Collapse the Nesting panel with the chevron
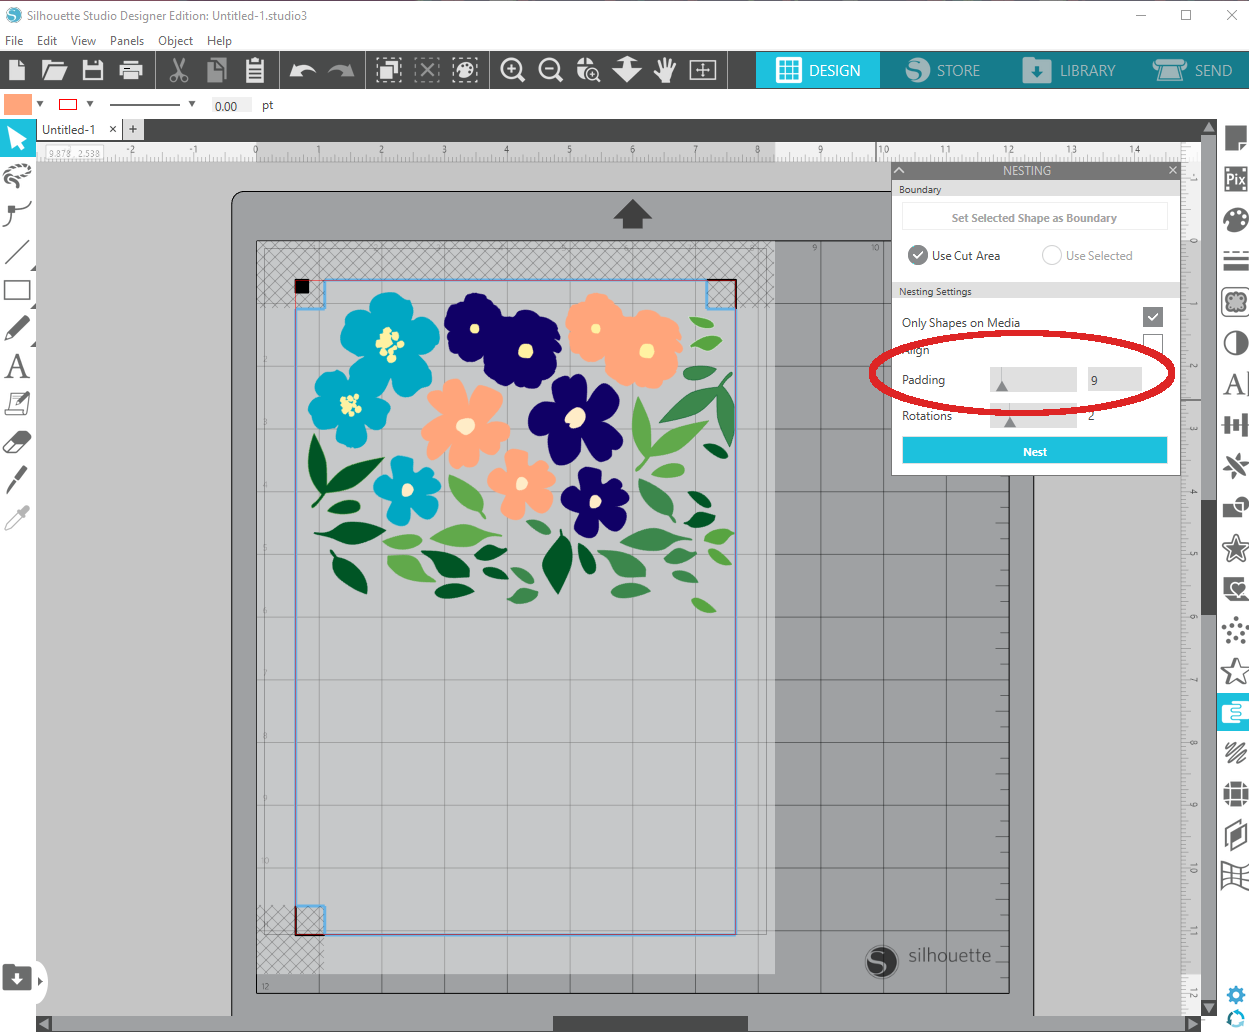Viewport: 1249px width, 1032px height. [899, 171]
